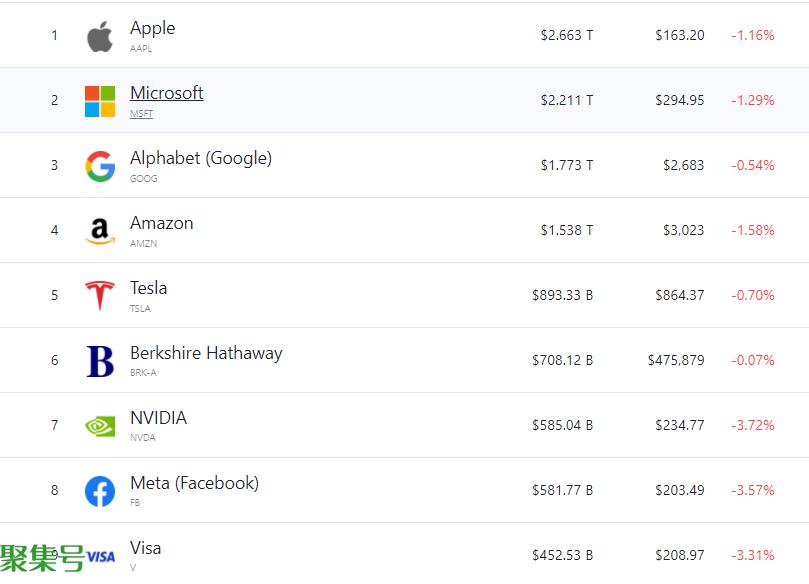The height and width of the screenshot is (584, 809).
Task: Open the Berkshire Hathaway company page
Action: pos(206,353)
